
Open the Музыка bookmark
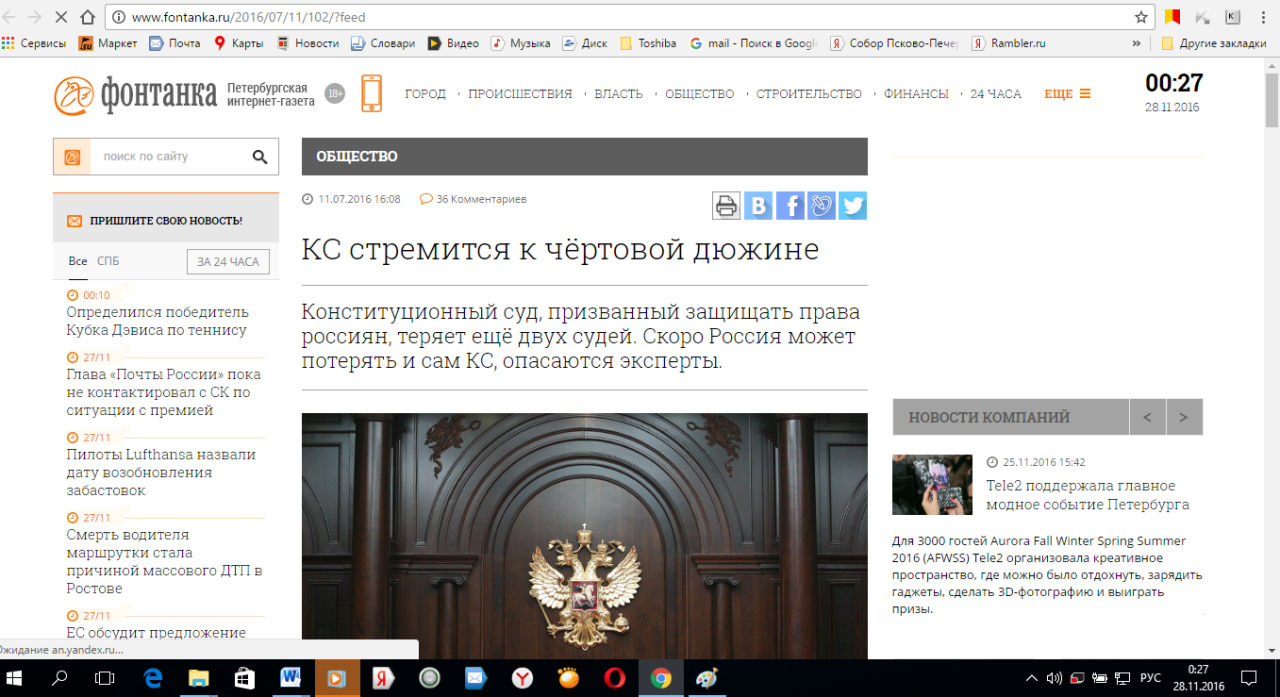pos(520,43)
